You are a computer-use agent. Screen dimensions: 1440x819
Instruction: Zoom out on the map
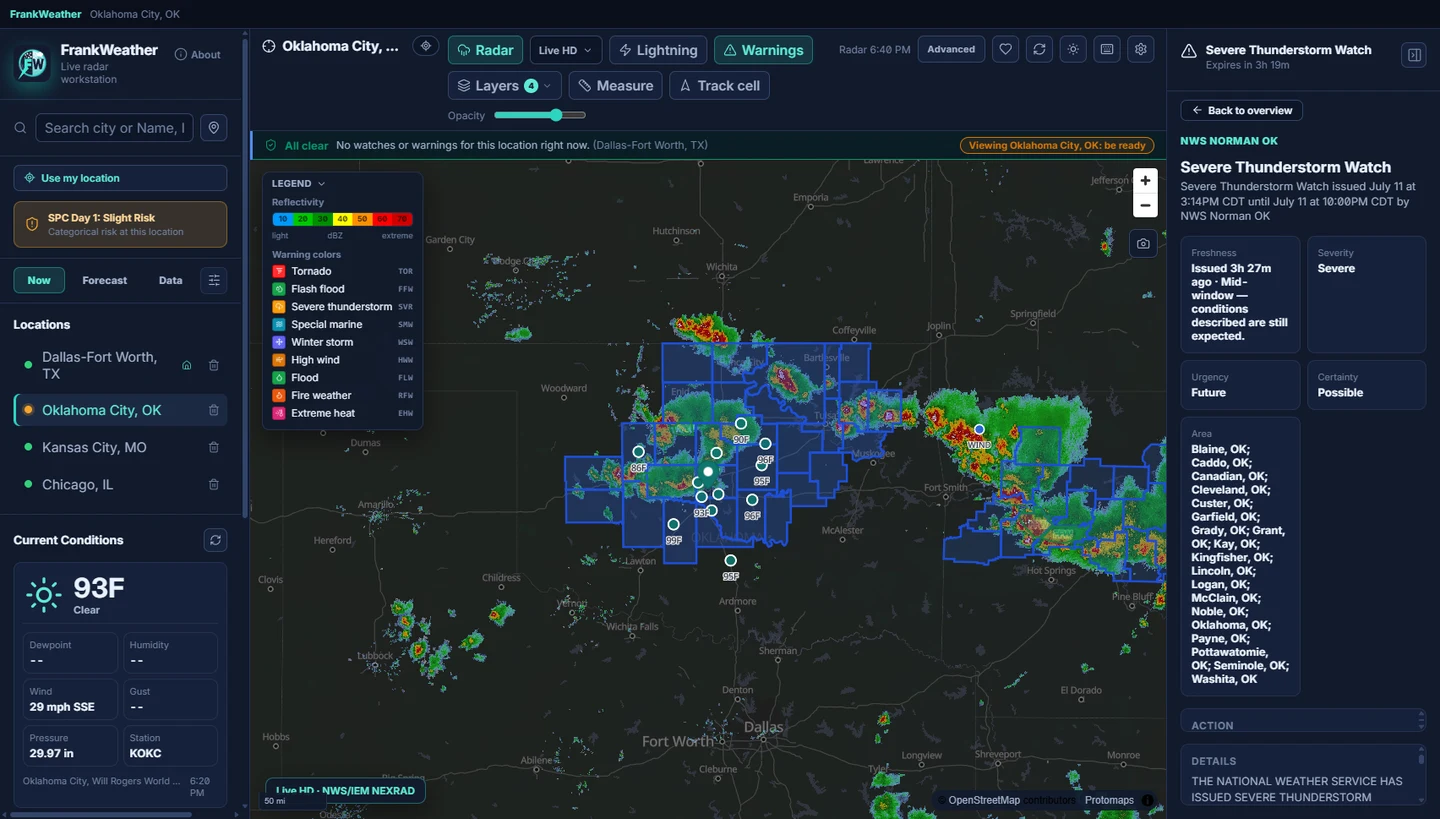[1145, 206]
